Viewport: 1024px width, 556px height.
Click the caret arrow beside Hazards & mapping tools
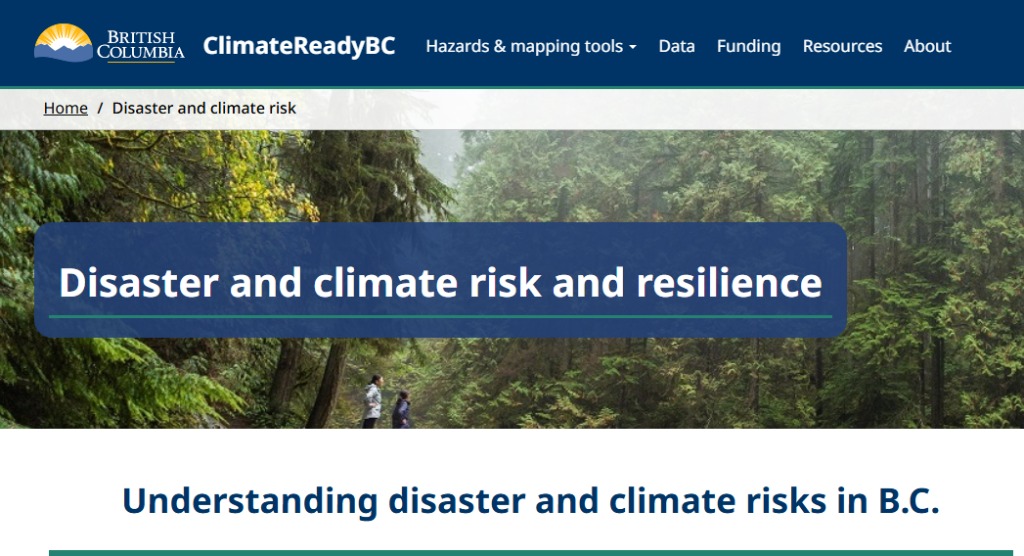tap(633, 47)
